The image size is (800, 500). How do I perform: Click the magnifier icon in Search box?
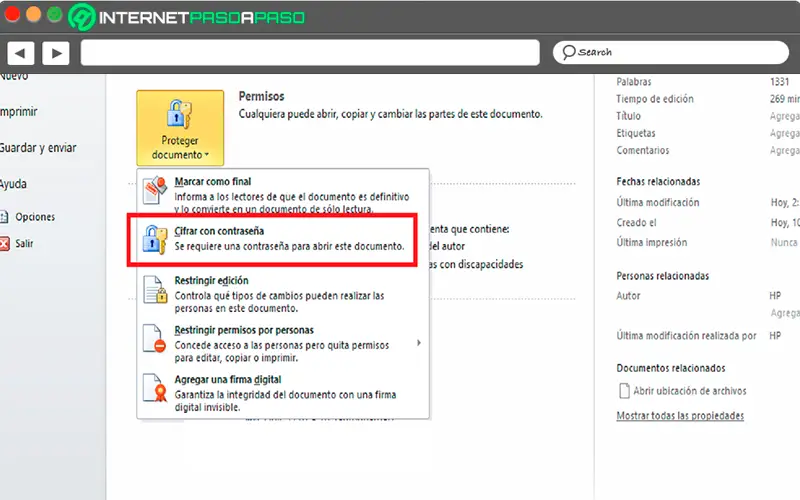coord(568,52)
